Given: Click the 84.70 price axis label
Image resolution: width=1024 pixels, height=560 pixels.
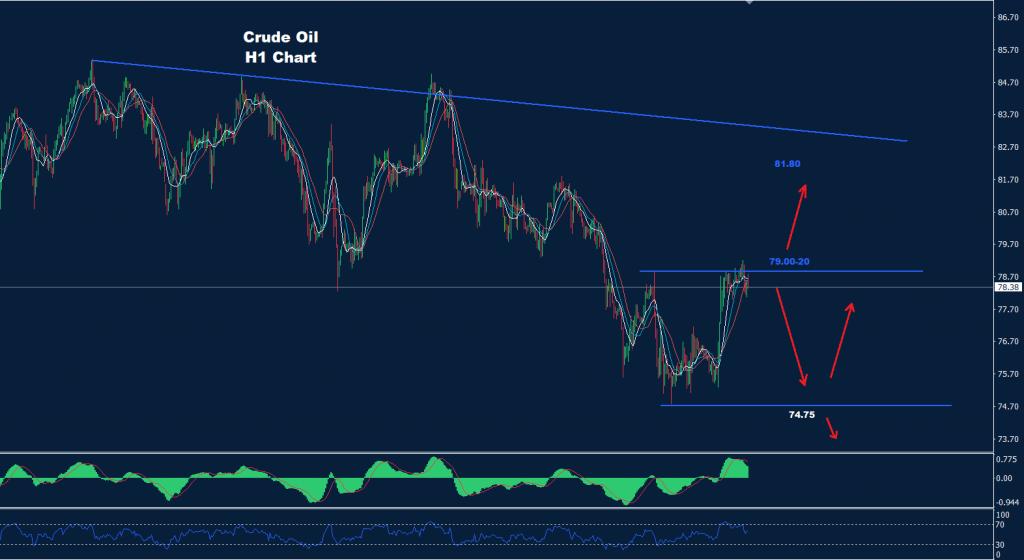Looking at the screenshot, I should click(x=1008, y=82).
